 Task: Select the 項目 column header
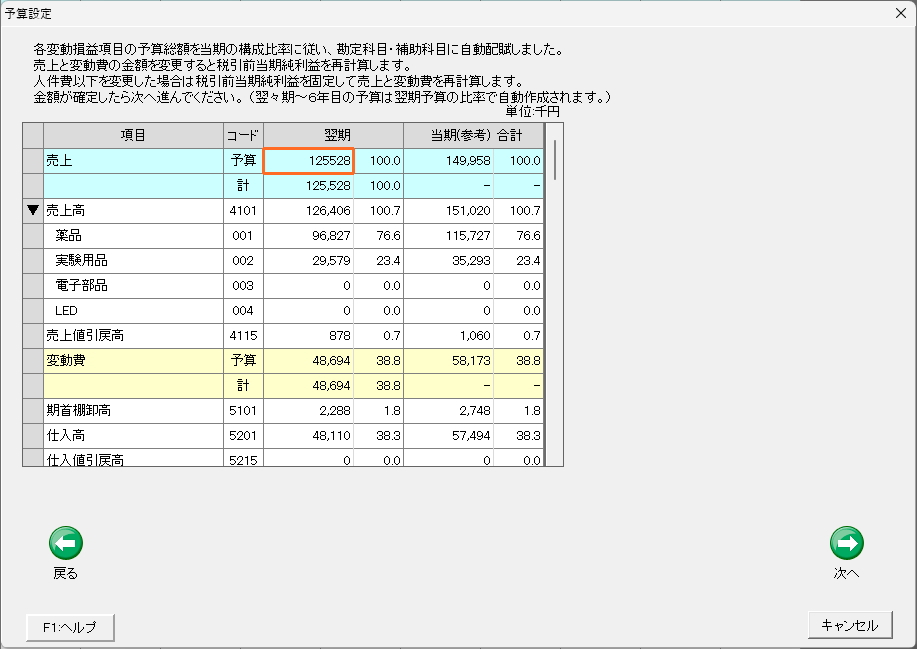[x=133, y=135]
